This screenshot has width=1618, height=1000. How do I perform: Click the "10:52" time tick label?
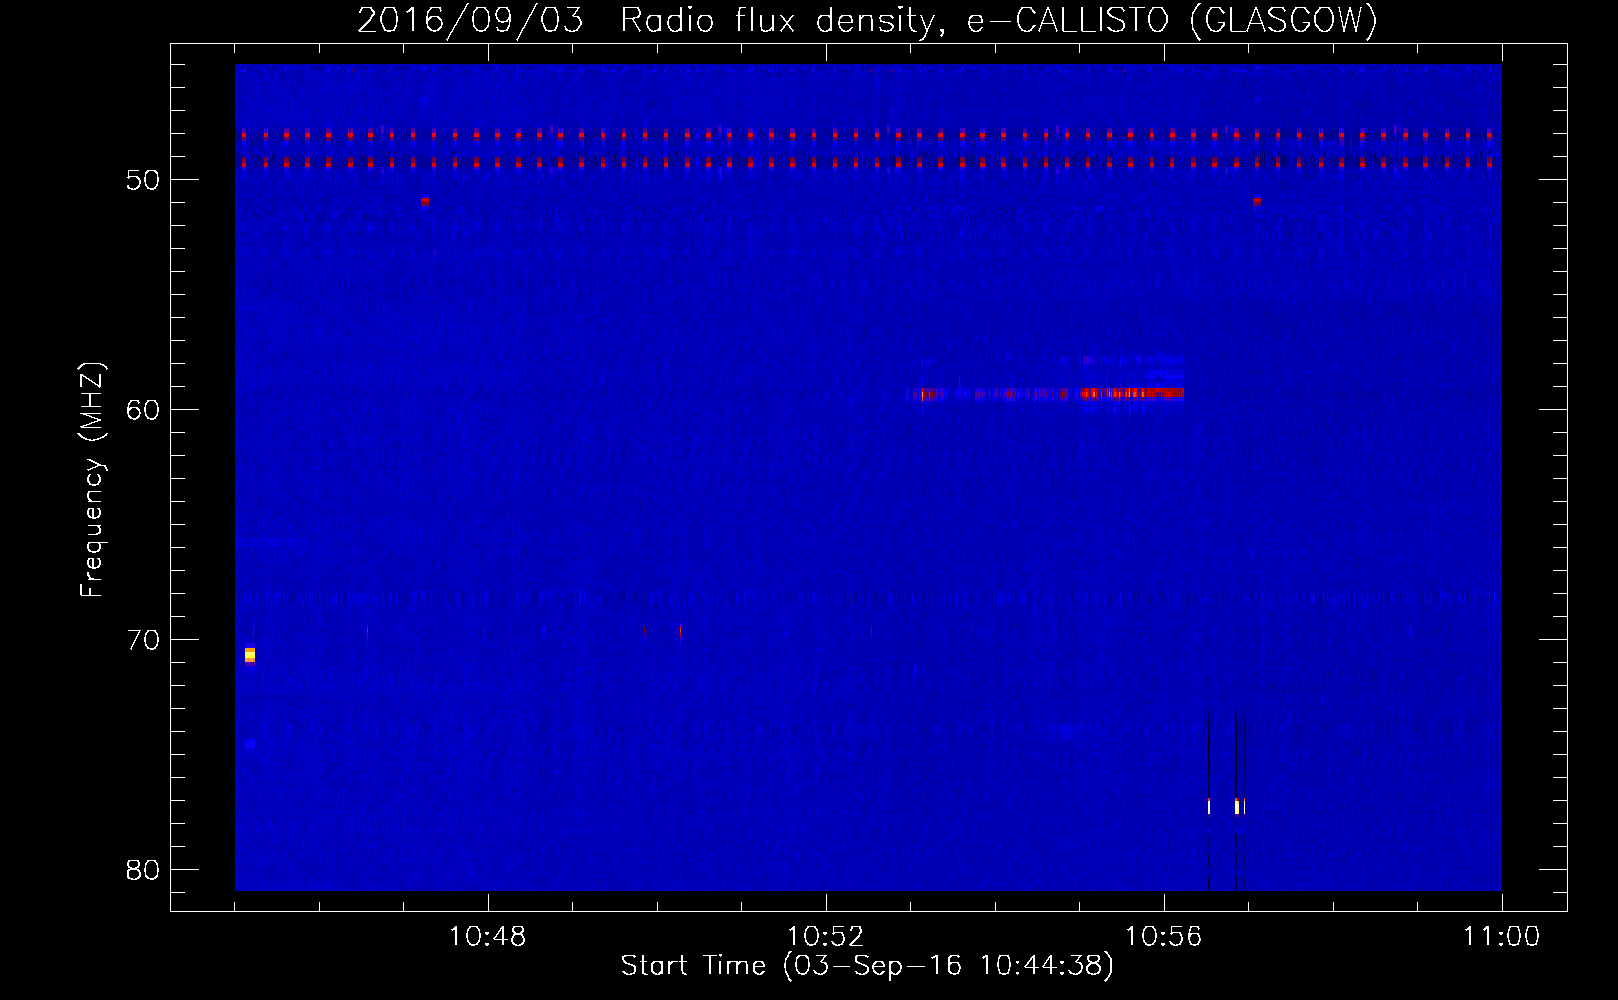[825, 937]
